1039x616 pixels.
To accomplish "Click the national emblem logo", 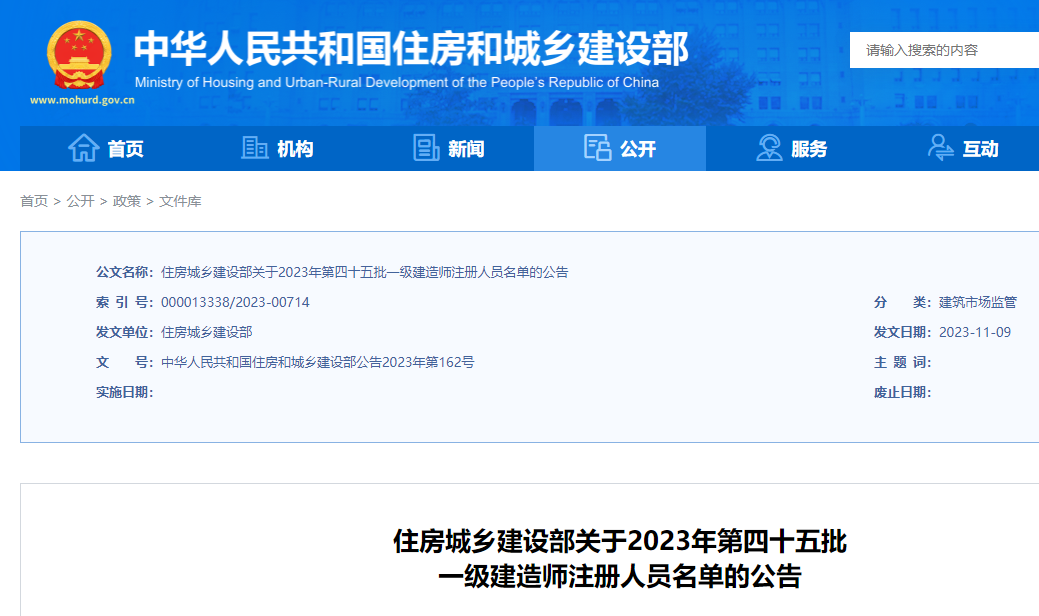I will pos(79,55).
